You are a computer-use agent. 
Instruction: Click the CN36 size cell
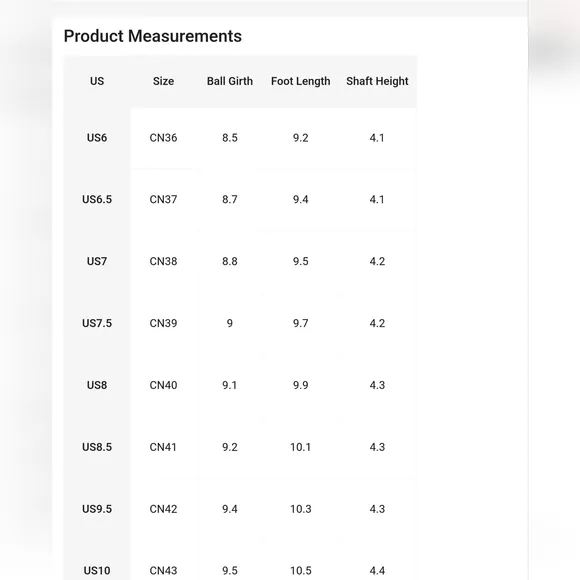[163, 138]
